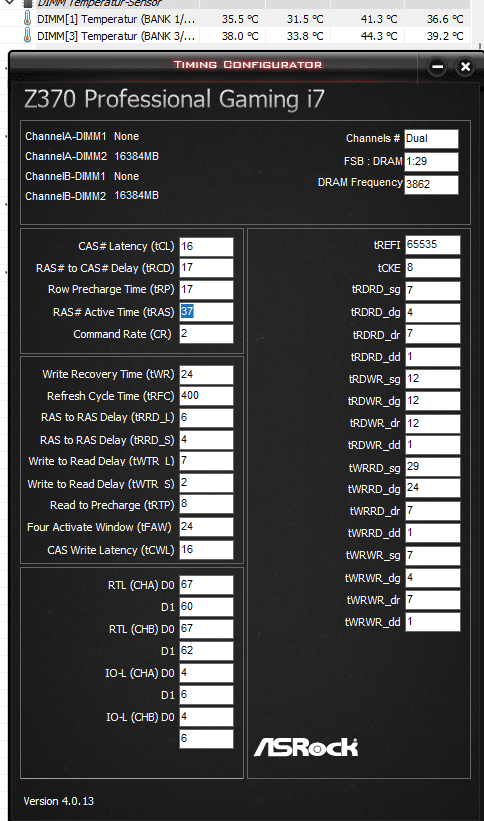Click the Command Rate (CR) field
The height and width of the screenshot is (821, 484).
click(x=206, y=334)
